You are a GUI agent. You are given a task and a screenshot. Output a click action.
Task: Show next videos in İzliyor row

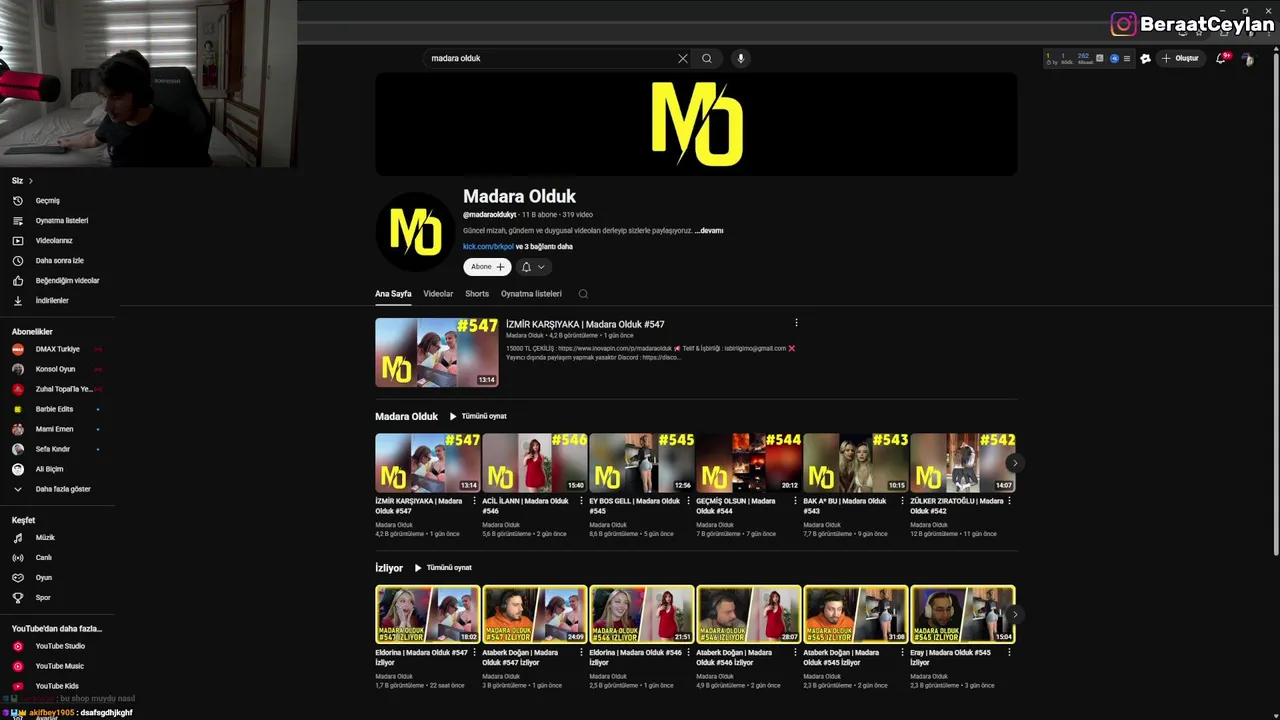1014,615
